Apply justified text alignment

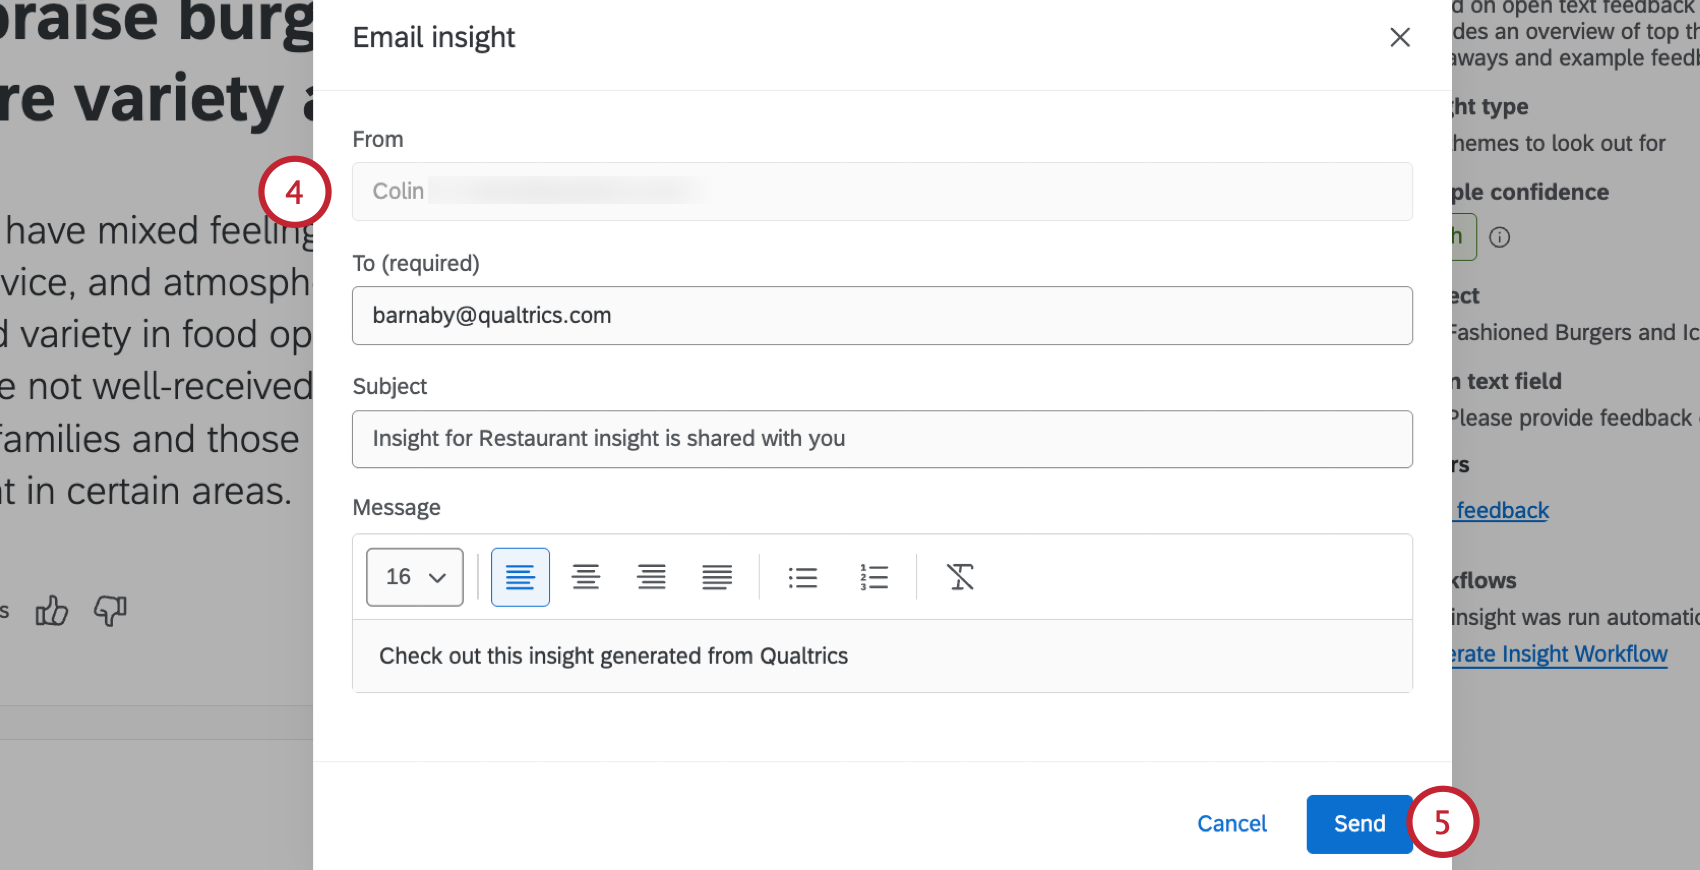(x=717, y=577)
